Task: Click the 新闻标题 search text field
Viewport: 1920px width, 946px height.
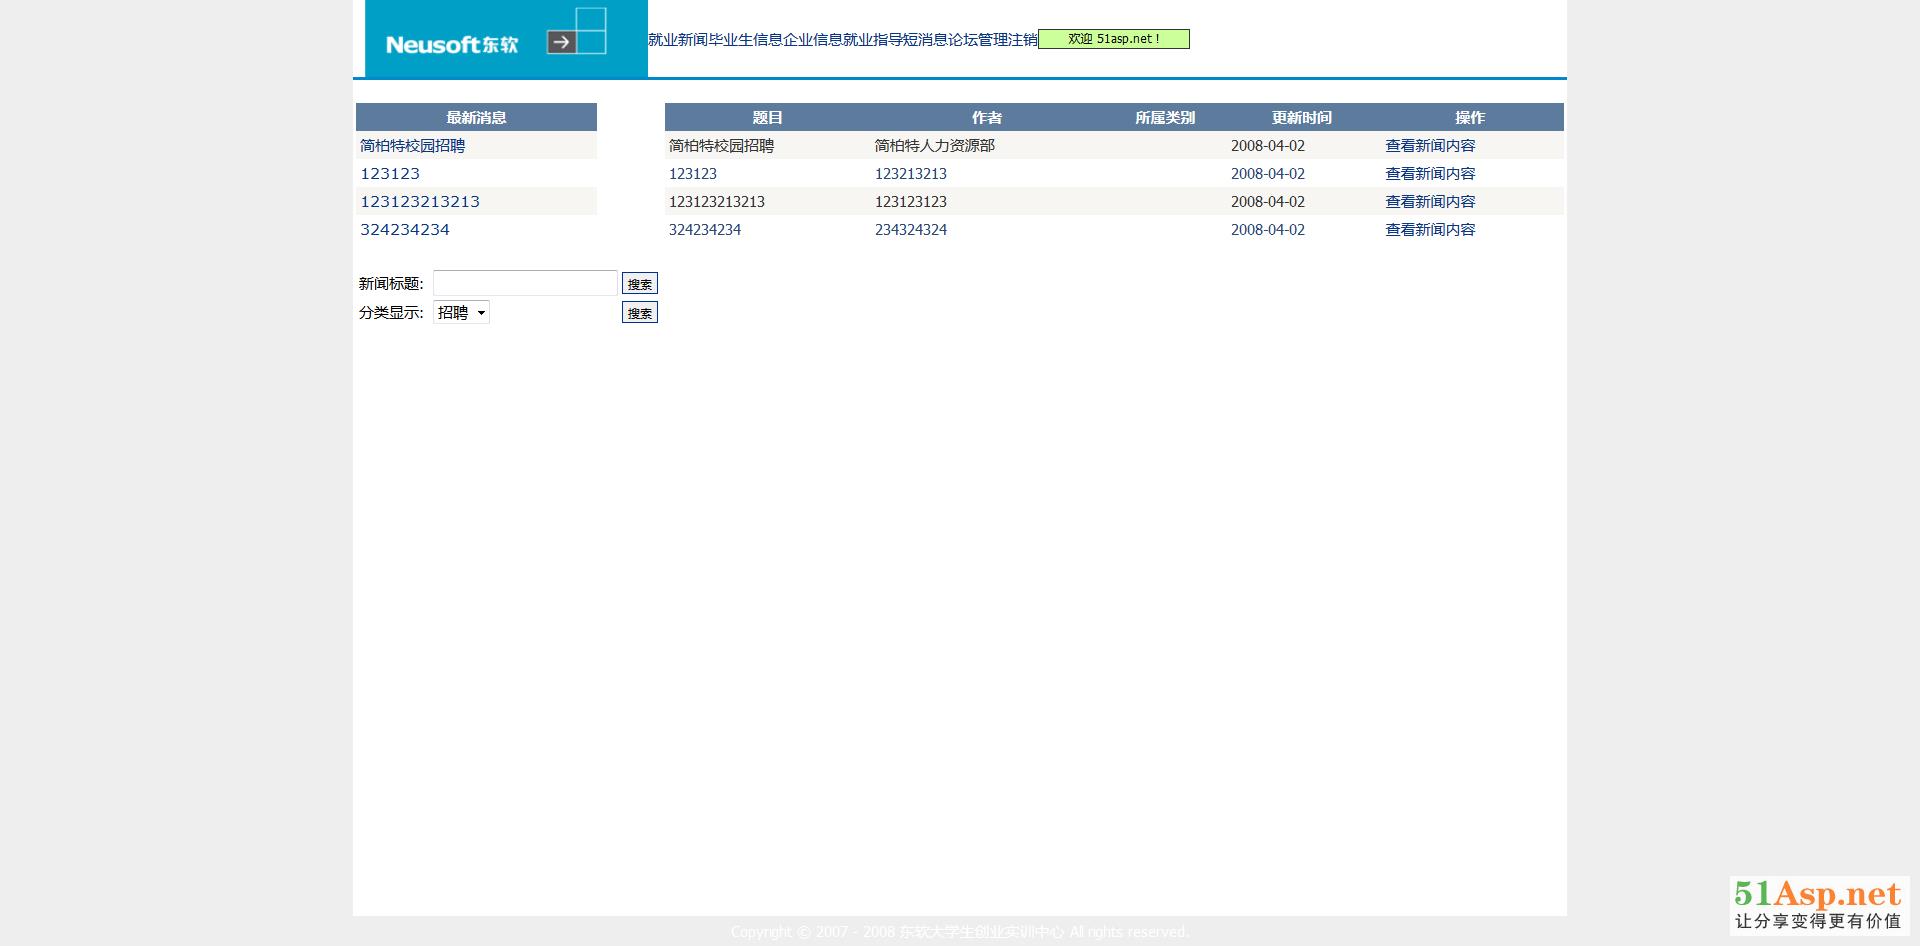Action: [x=525, y=283]
